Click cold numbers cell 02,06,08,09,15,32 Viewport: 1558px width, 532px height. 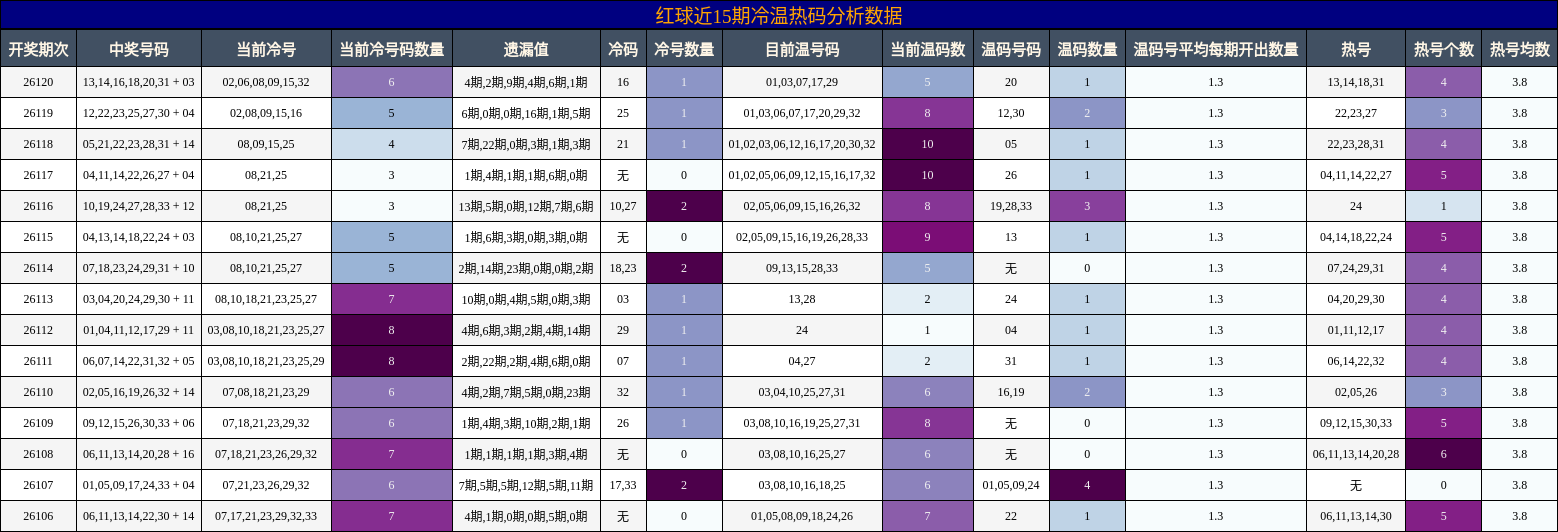[266, 82]
